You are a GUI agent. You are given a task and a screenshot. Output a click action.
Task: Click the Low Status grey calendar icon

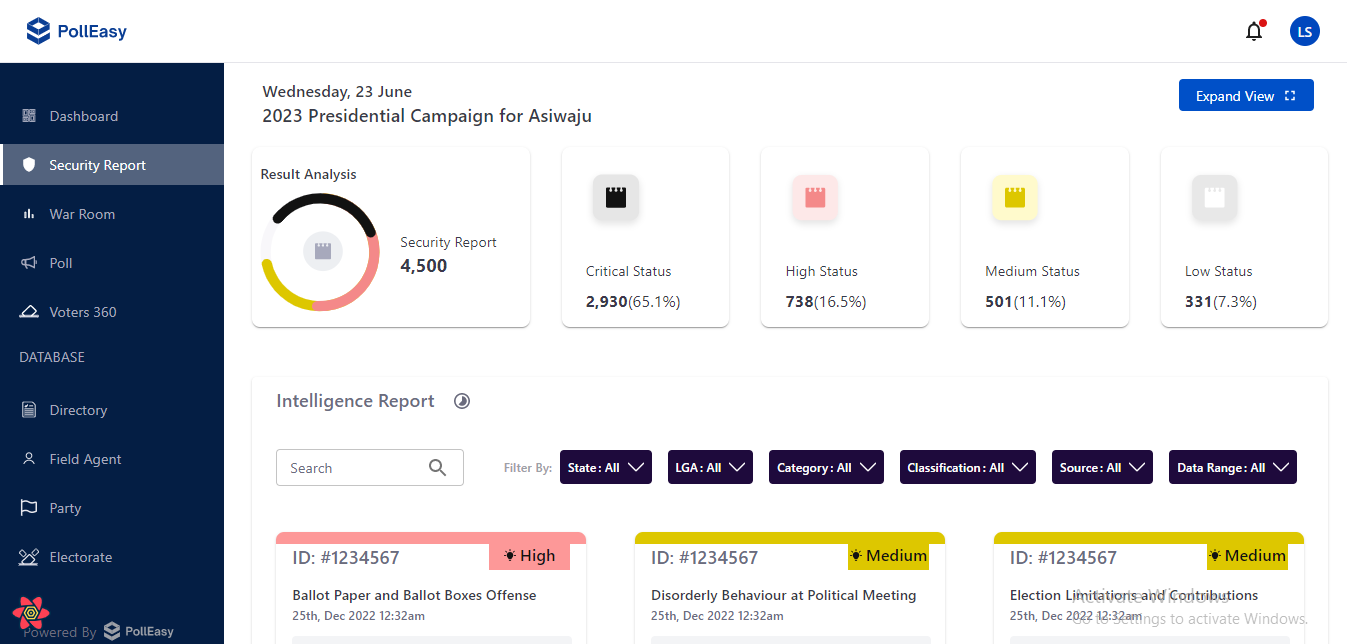coord(1214,197)
